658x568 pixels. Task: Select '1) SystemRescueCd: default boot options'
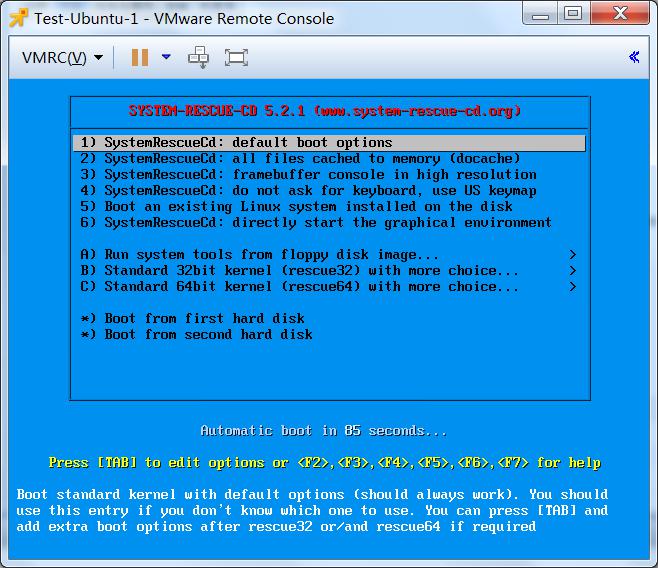(329, 143)
